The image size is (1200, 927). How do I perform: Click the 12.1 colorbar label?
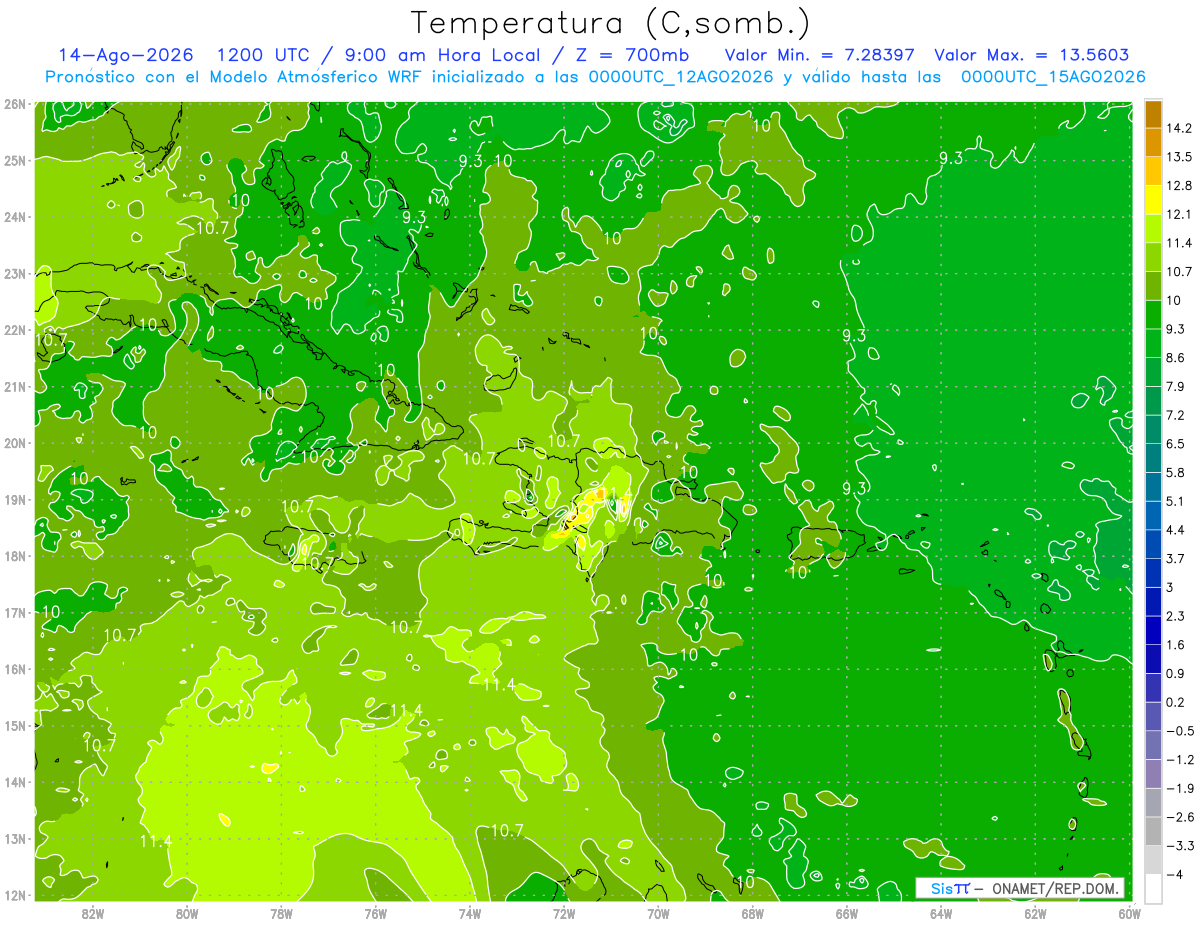[1178, 214]
